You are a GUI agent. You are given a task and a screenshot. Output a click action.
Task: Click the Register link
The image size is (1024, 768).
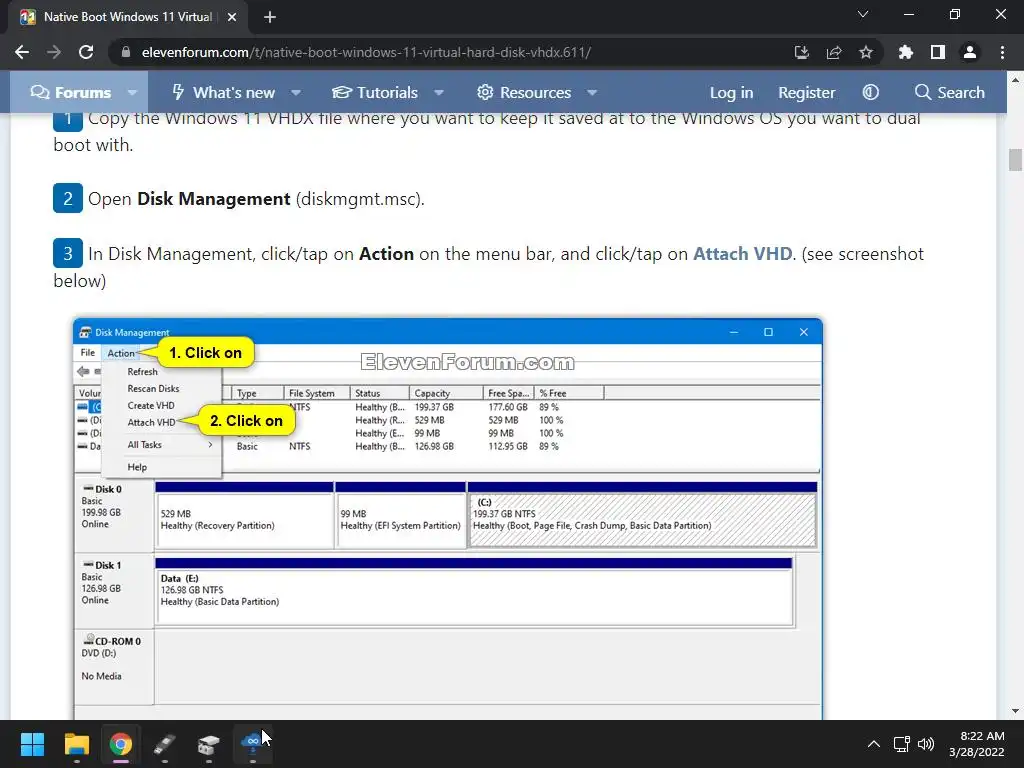tap(807, 92)
